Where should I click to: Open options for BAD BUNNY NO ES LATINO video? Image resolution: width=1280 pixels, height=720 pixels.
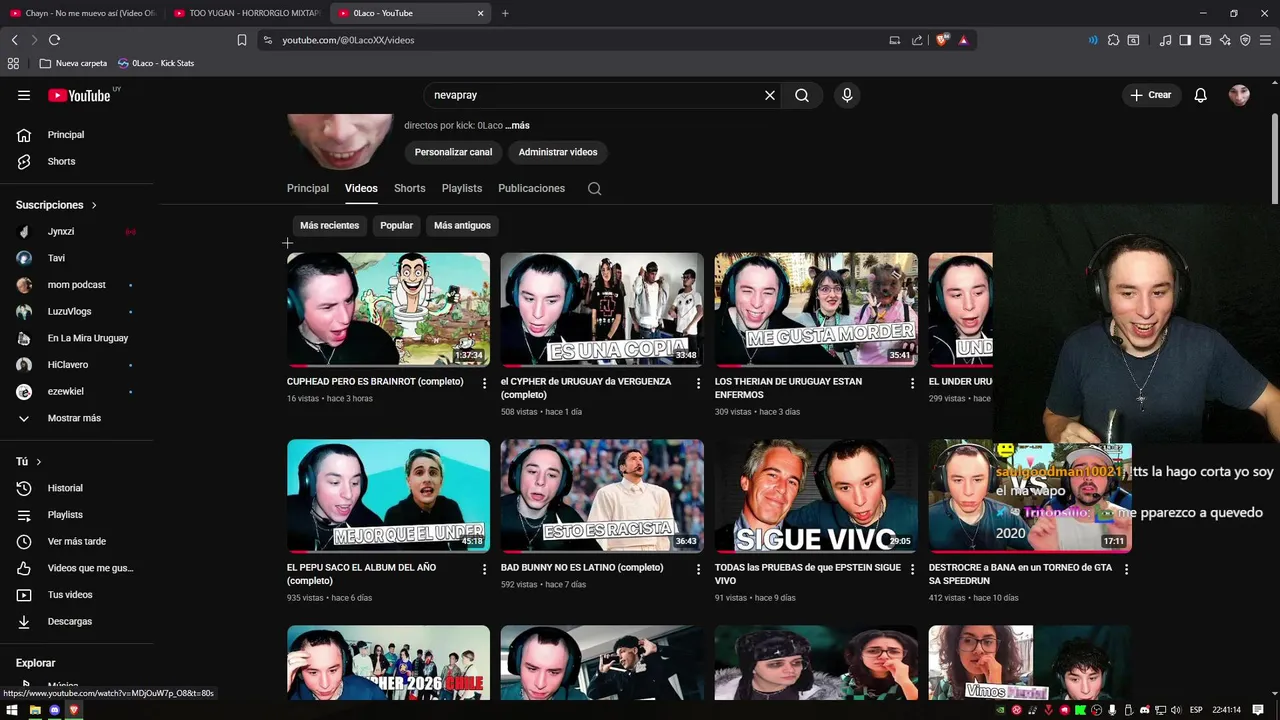699,569
